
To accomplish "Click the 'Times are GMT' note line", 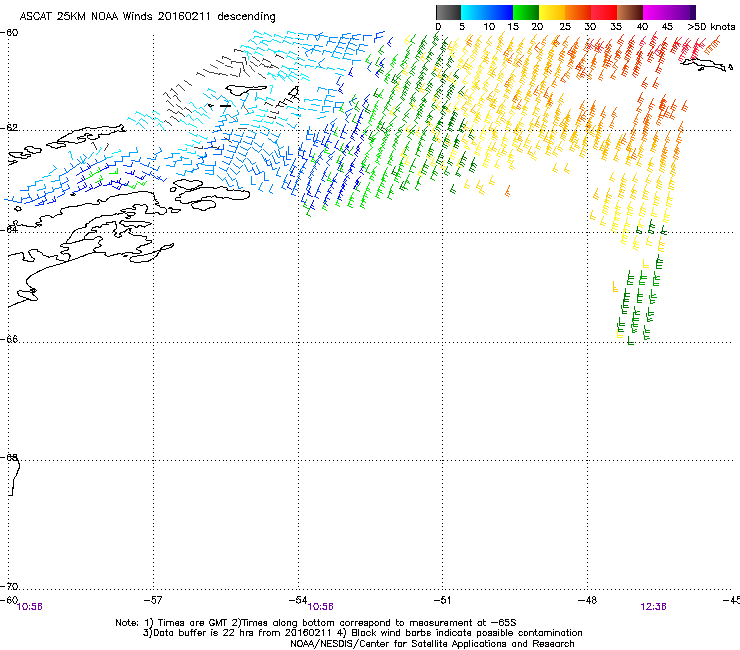I will click(x=316, y=623).
